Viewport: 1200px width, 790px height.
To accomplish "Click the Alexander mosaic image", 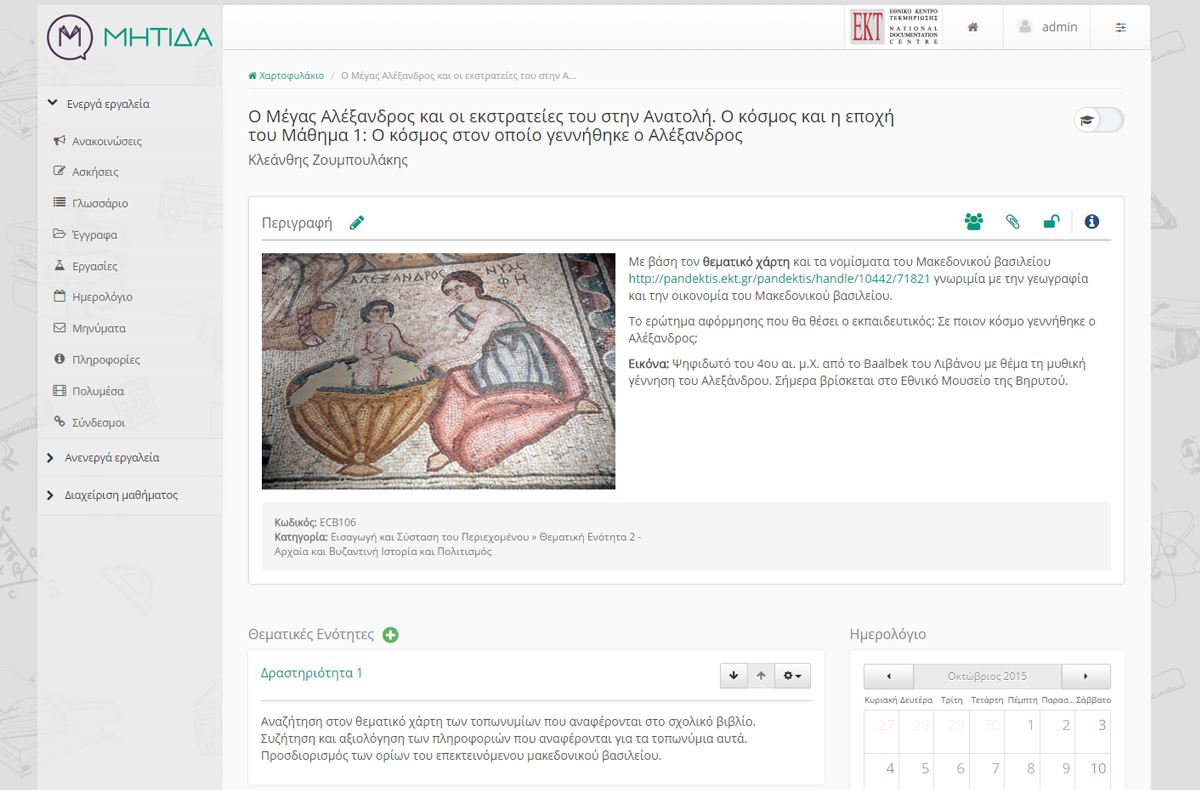I will click(438, 370).
